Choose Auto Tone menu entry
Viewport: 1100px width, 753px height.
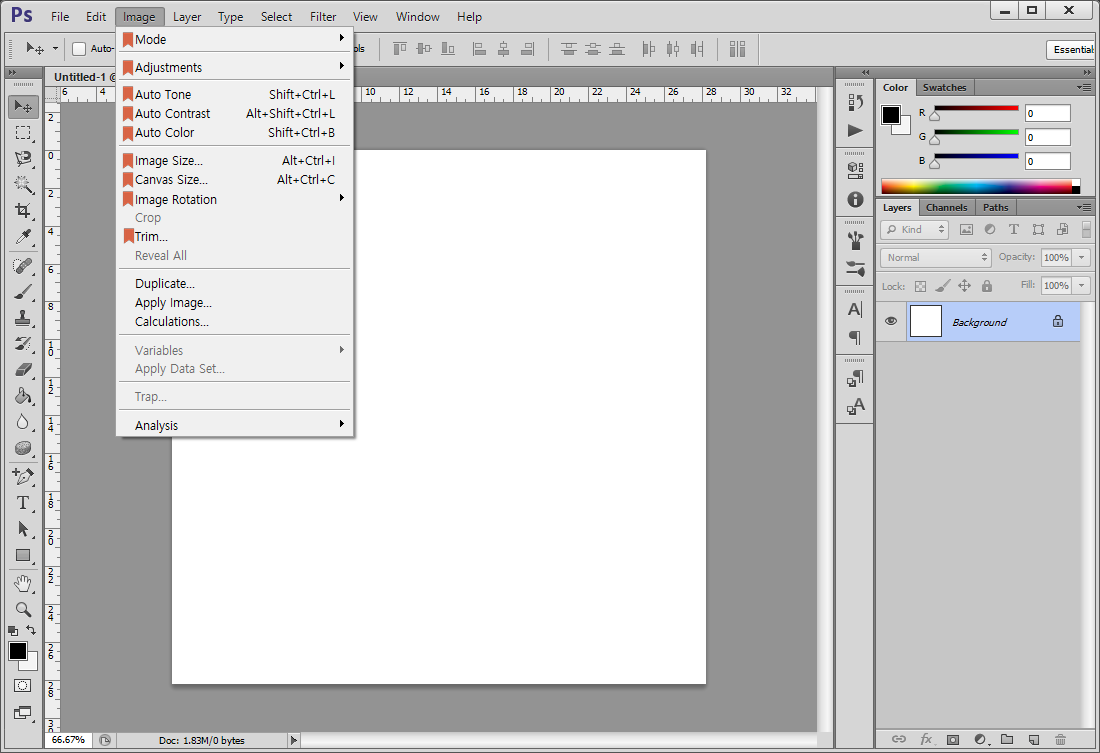point(235,94)
